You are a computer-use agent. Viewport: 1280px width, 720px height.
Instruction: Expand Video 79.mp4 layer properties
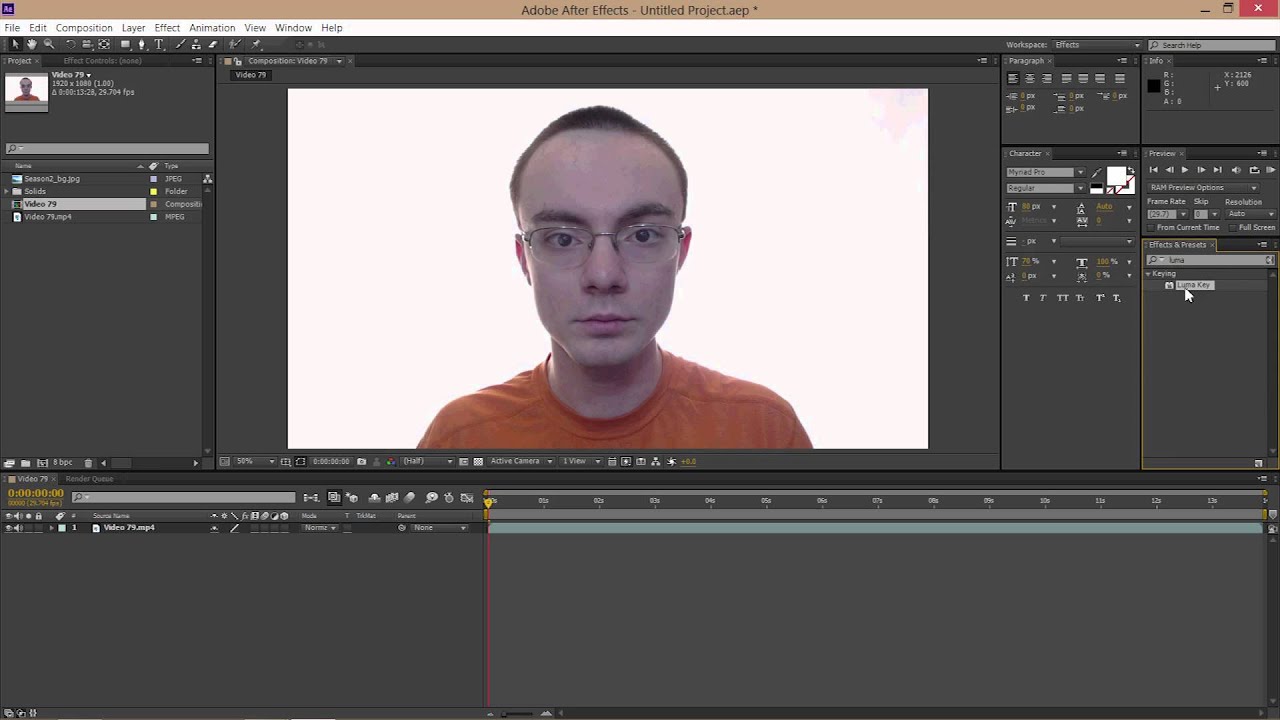[x=51, y=527]
